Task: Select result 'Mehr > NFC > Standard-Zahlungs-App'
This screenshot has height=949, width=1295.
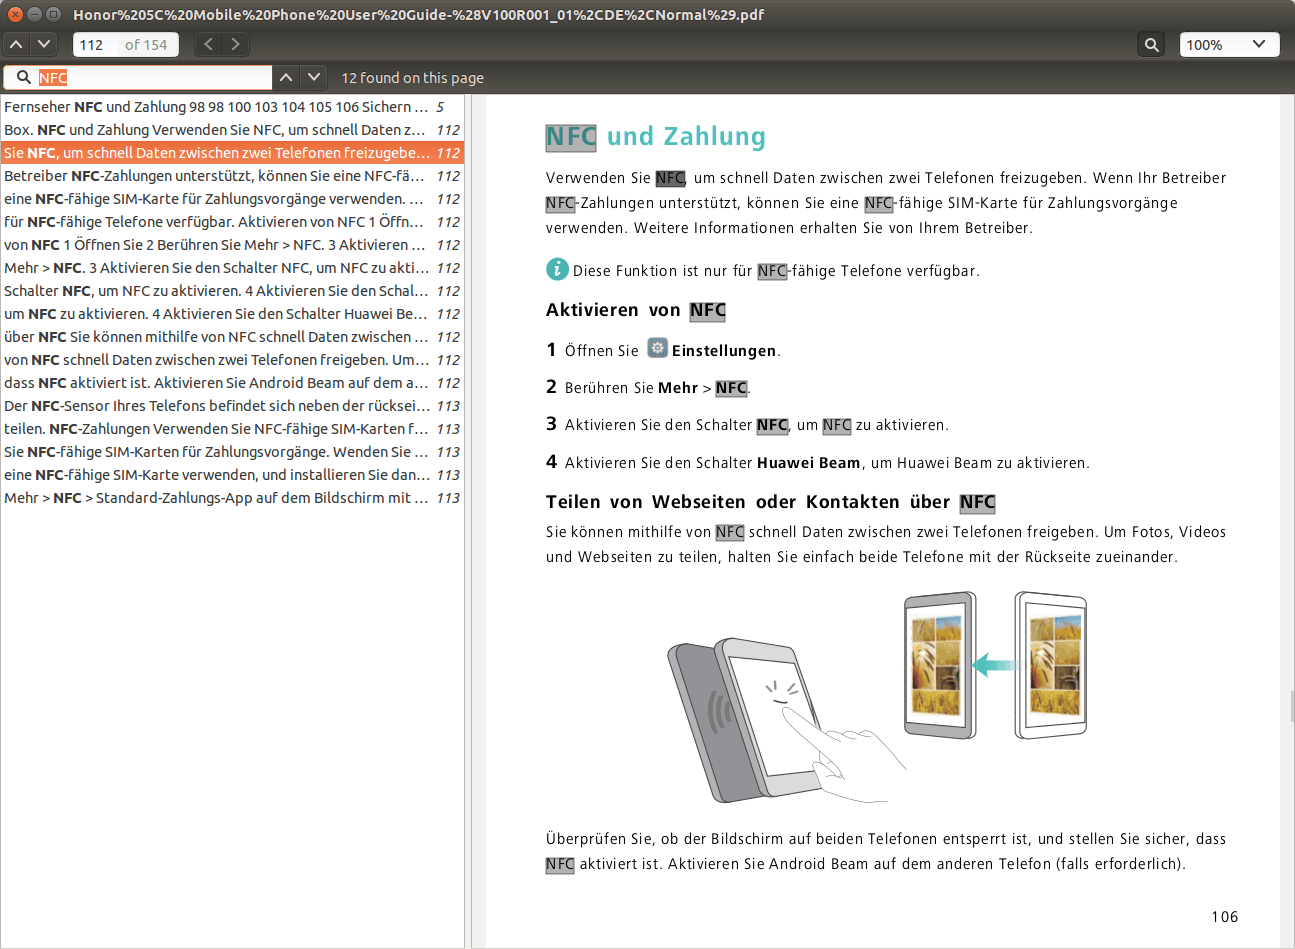Action: (x=232, y=498)
